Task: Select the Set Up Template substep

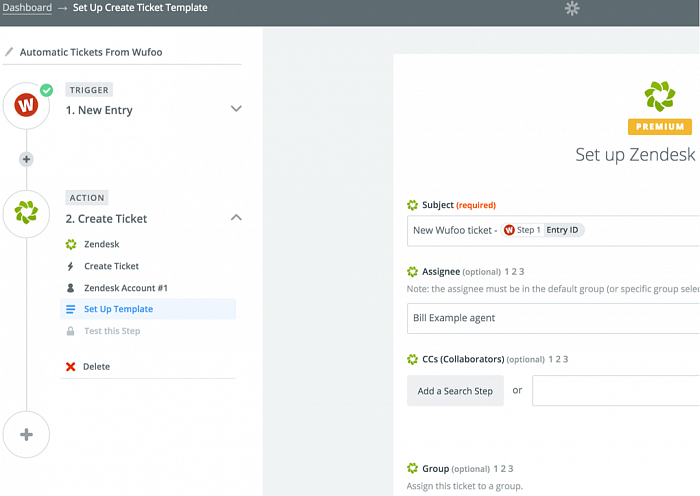Action: coord(148,309)
